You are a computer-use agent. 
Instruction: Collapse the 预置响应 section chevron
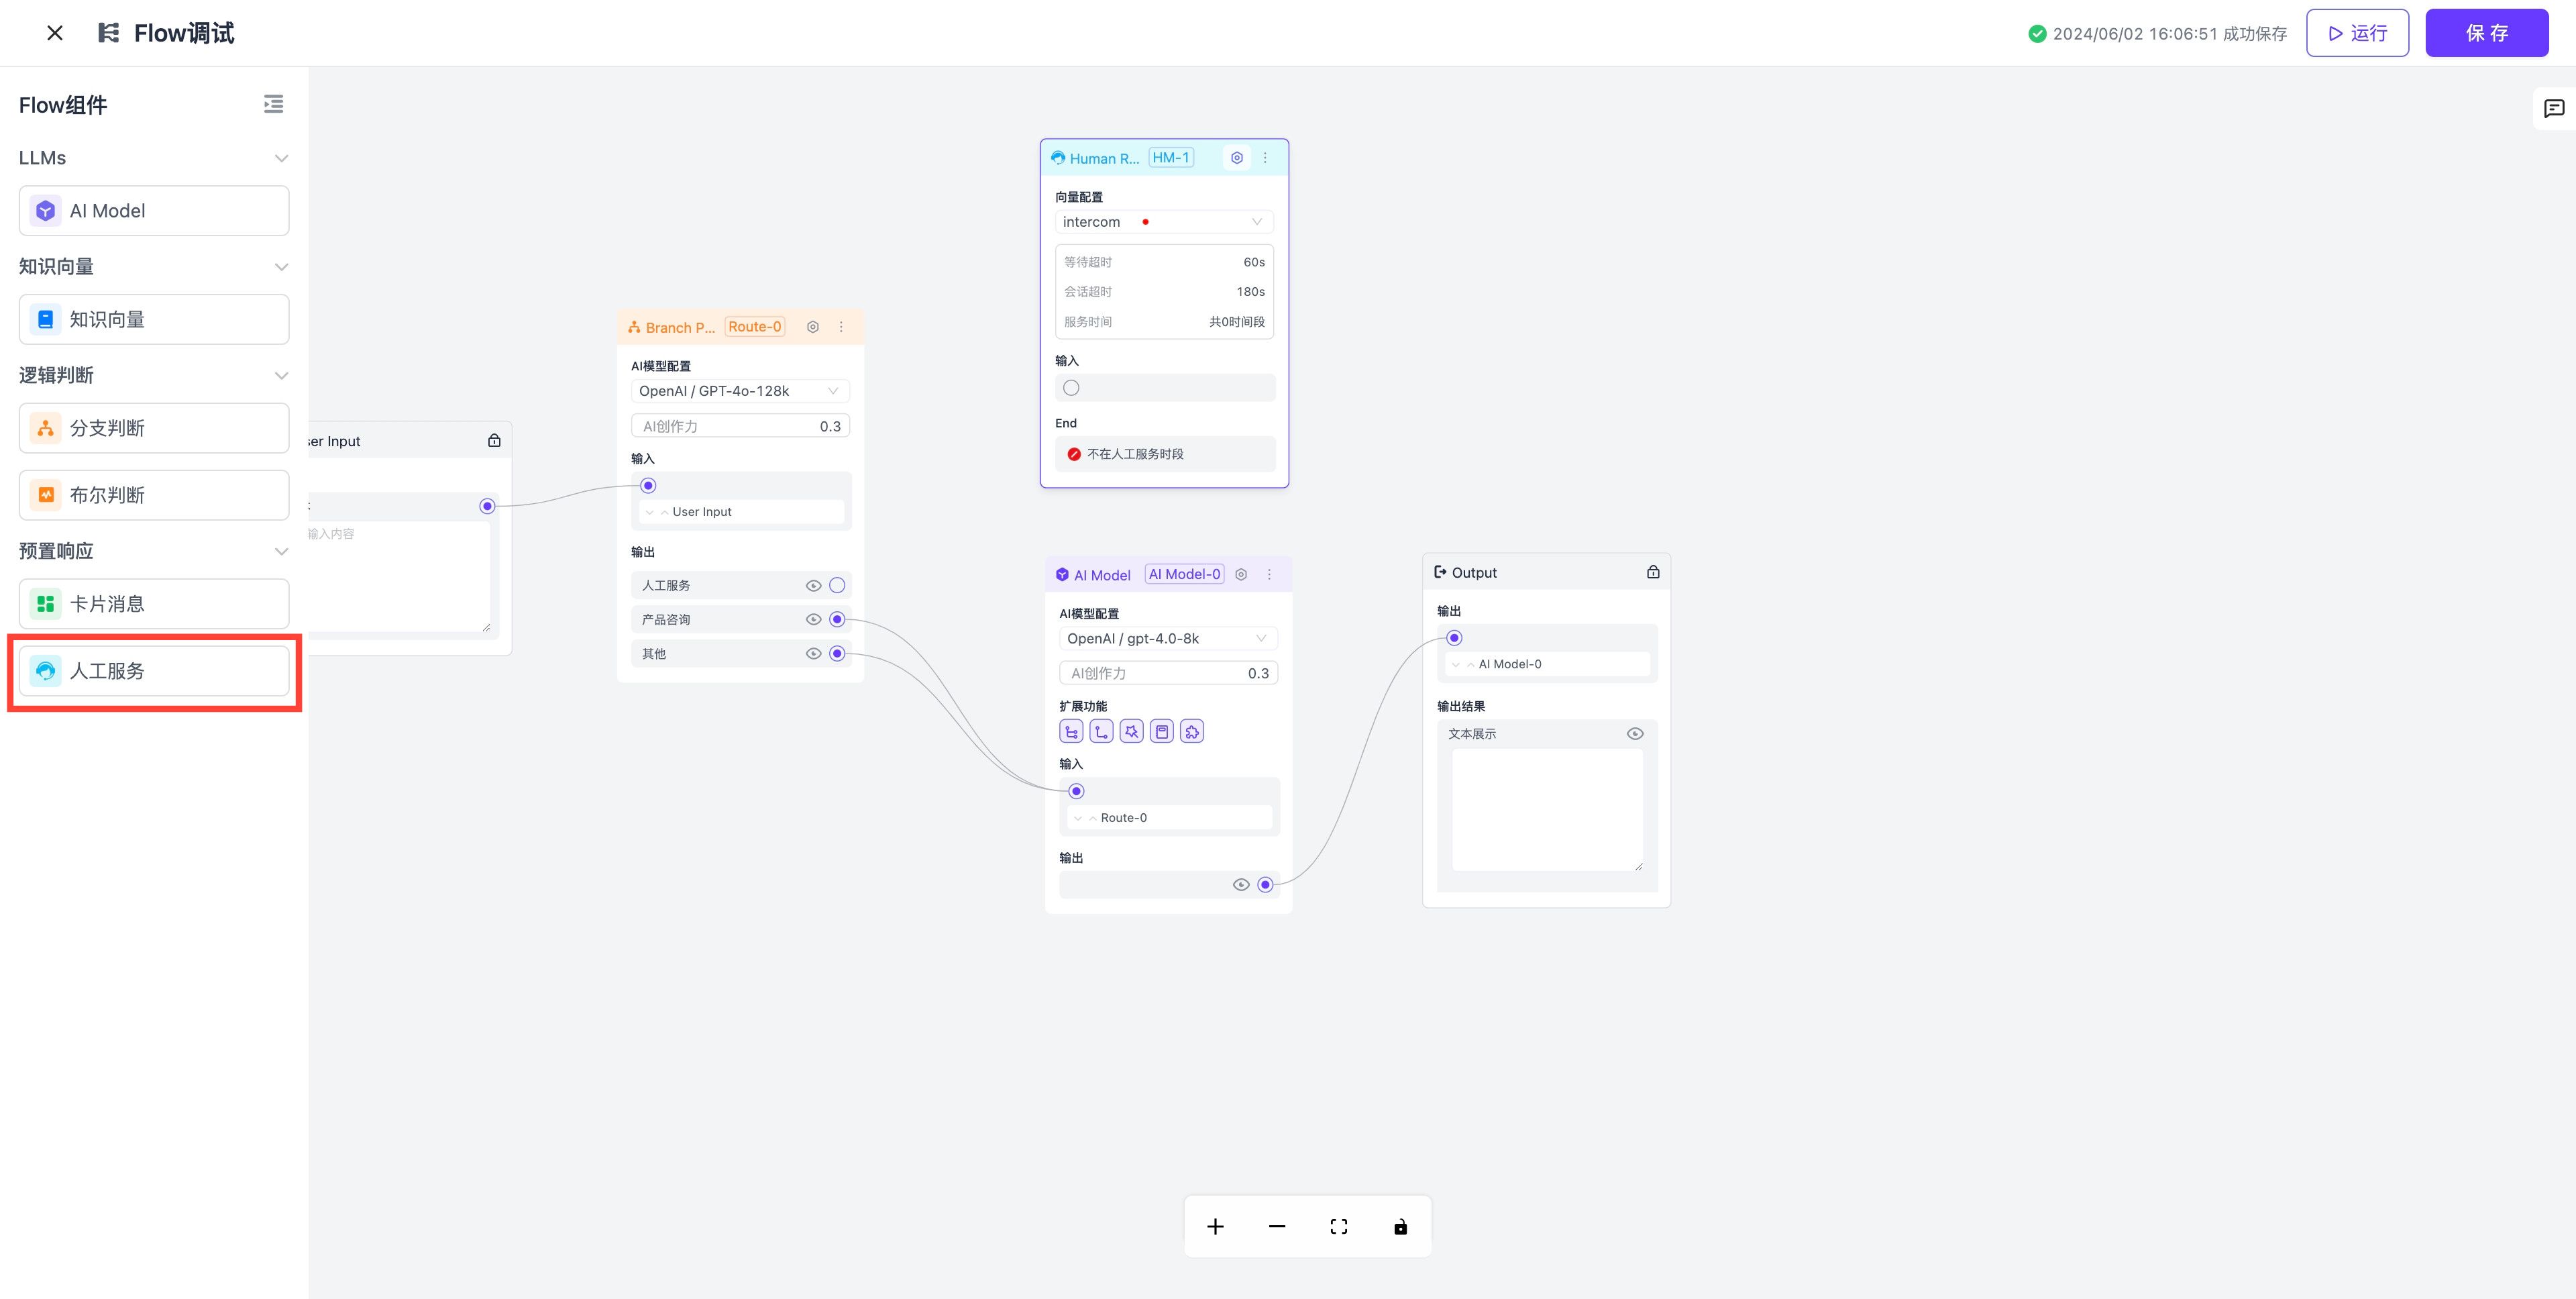(281, 552)
